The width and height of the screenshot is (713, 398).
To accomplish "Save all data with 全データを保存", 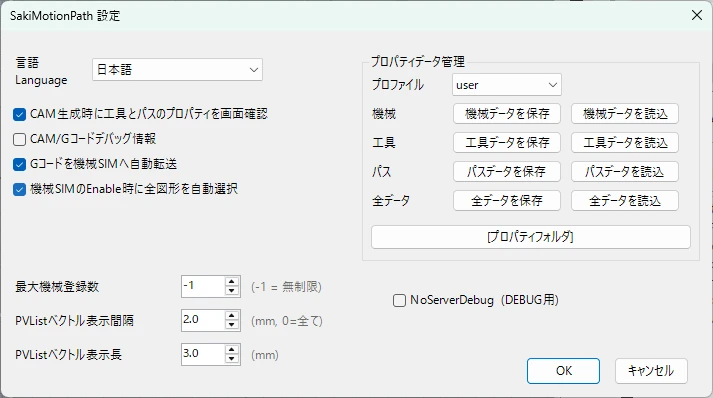I will click(x=507, y=201).
